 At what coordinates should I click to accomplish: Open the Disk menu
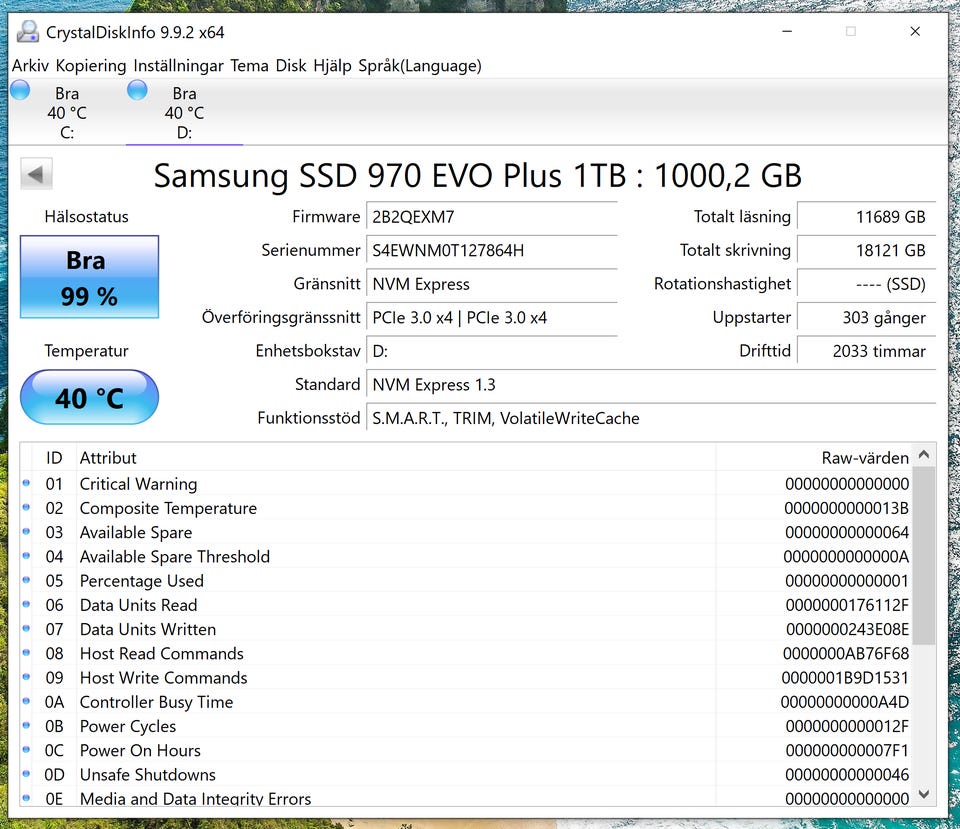tap(291, 66)
